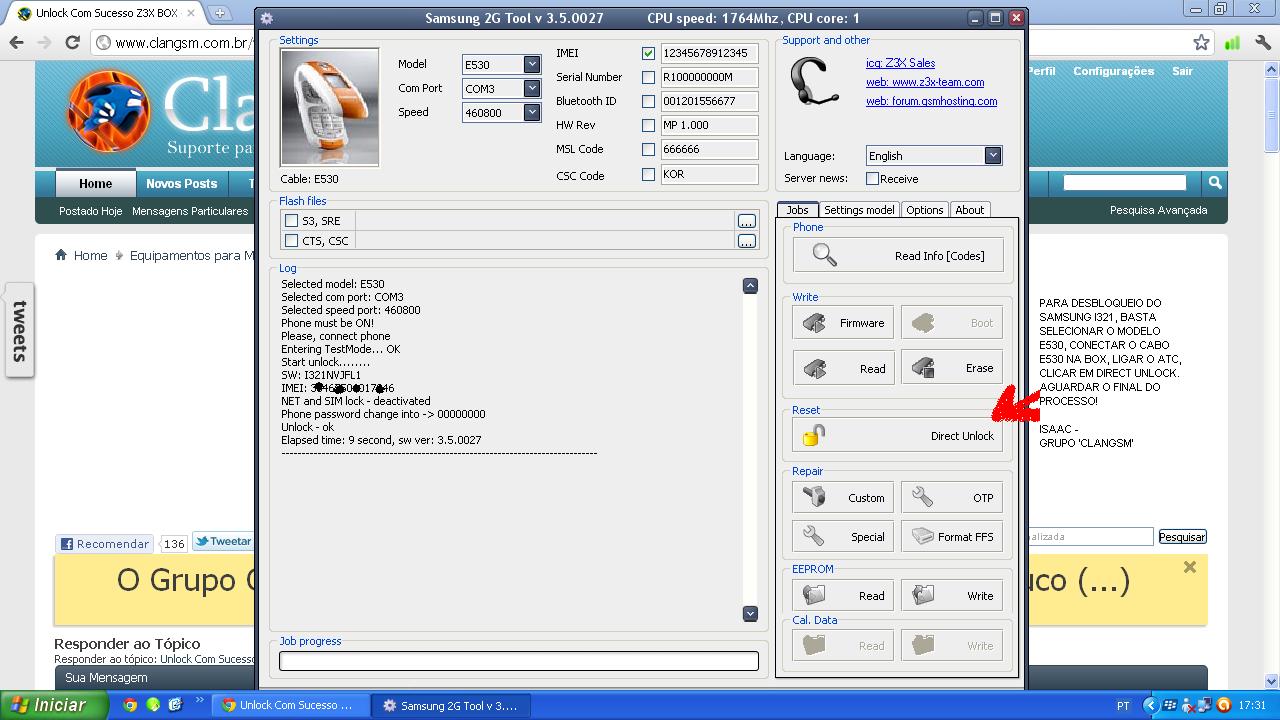1280x720 pixels.
Task: Click the Read Info [Codes] magnifier button
Action: tap(897, 255)
